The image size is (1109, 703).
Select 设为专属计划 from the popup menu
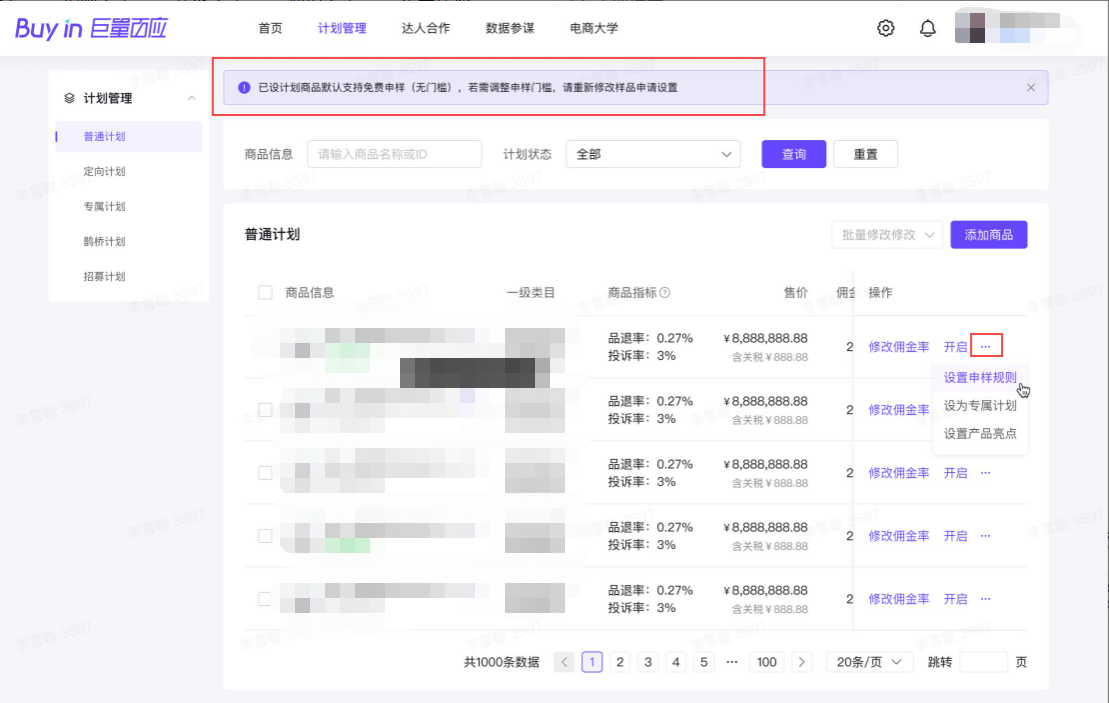click(x=980, y=406)
